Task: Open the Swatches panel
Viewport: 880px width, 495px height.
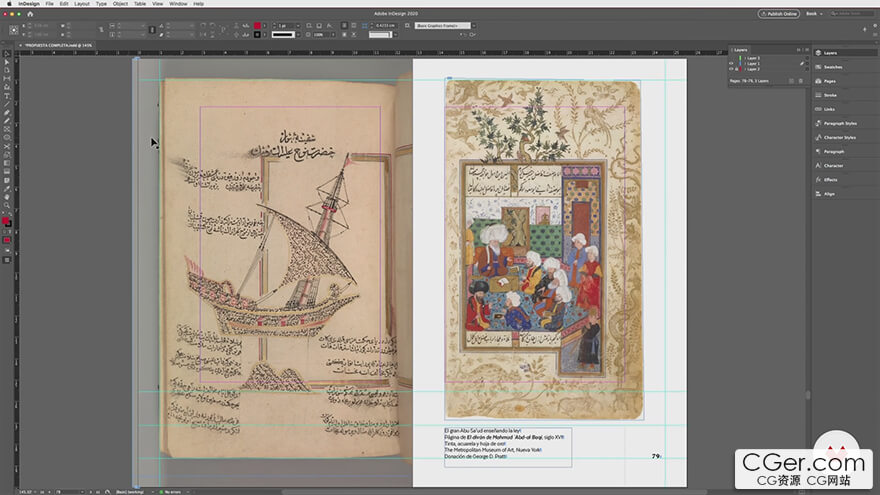Action: coord(845,67)
